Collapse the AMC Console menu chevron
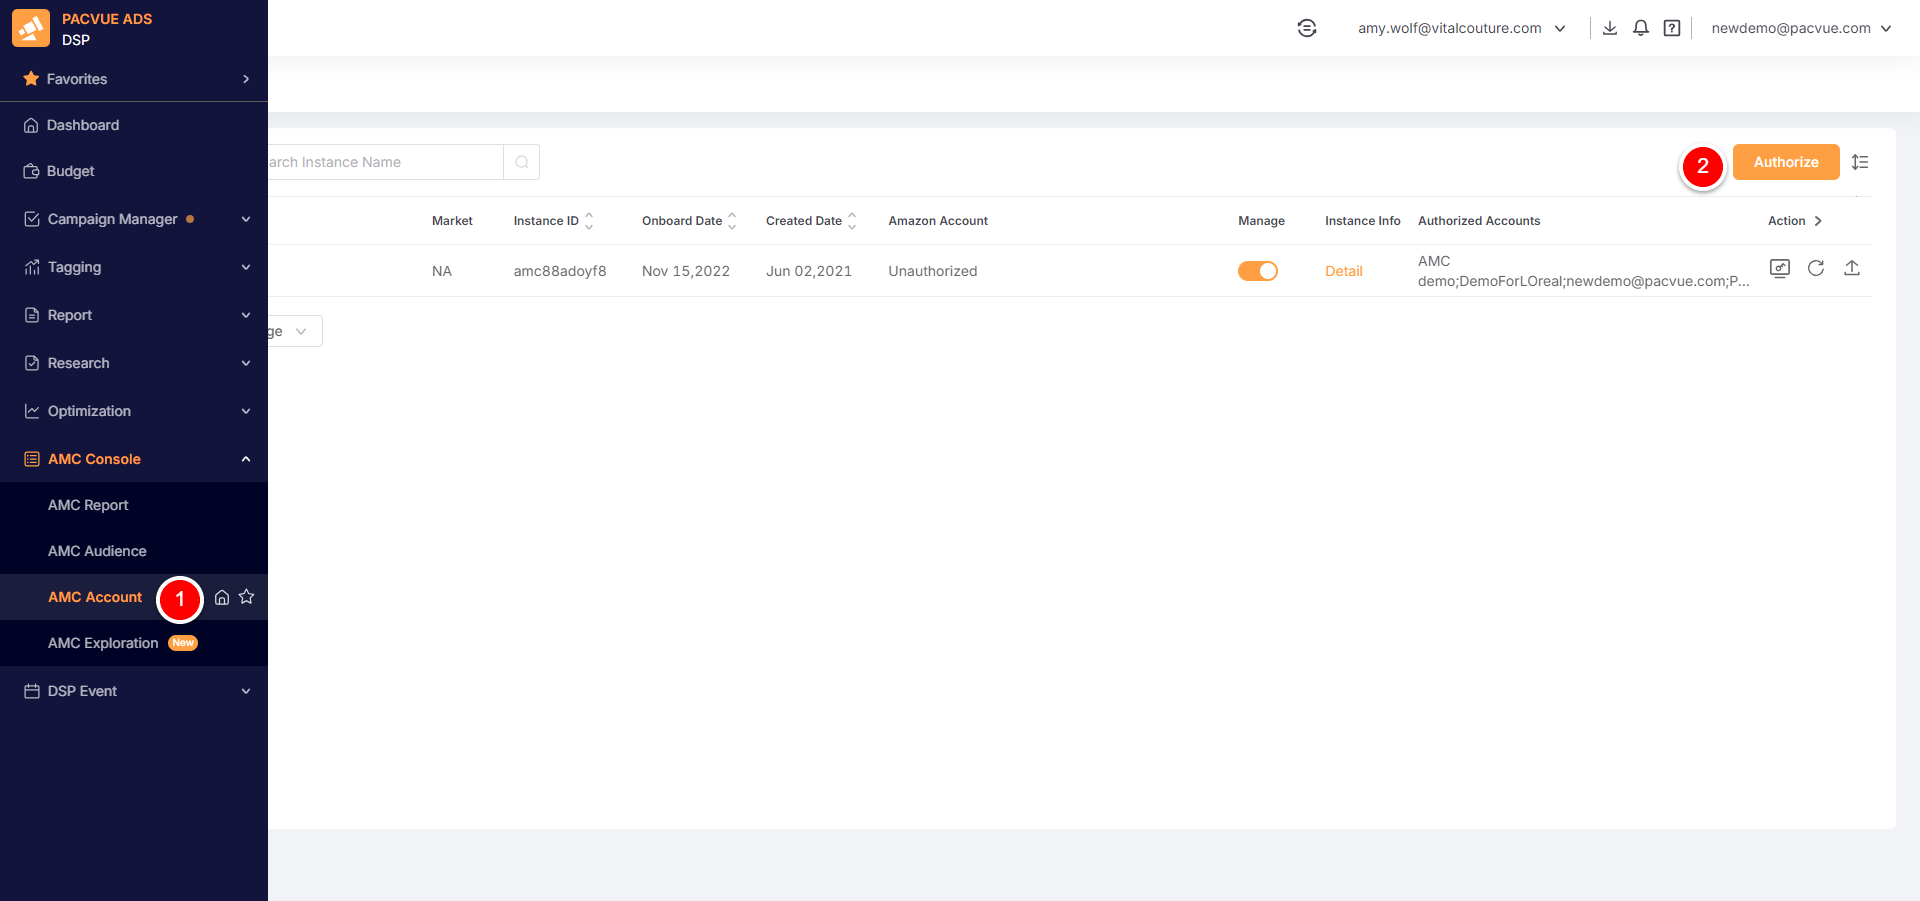The width and height of the screenshot is (1920, 901). [246, 459]
